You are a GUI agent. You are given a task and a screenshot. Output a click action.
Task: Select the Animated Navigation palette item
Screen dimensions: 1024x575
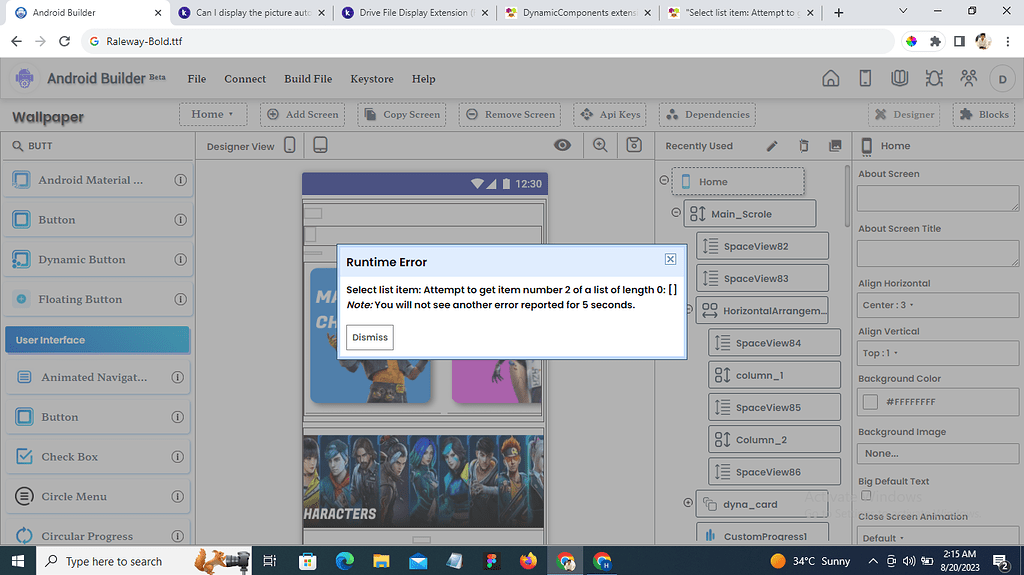tap(98, 378)
